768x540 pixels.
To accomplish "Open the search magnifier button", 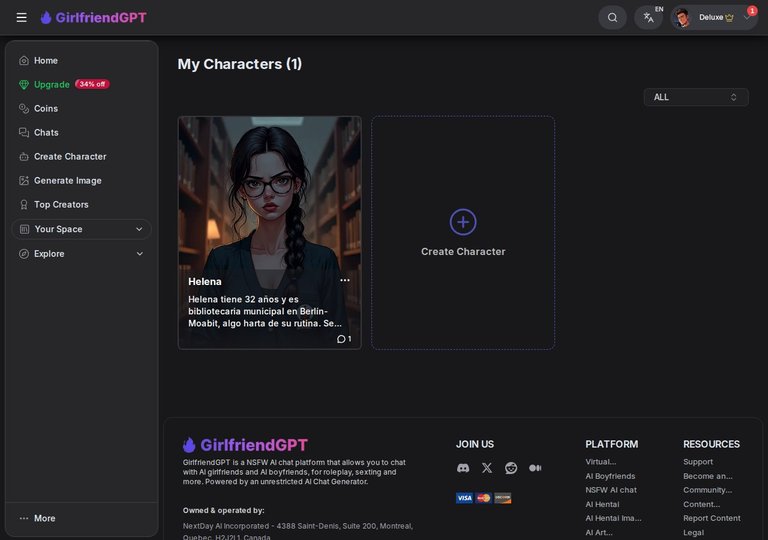I will 612,18.
